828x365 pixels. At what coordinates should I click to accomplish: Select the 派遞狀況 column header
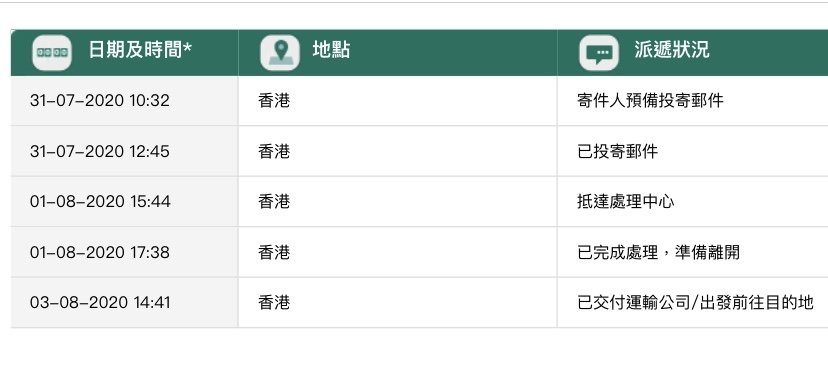tap(672, 50)
